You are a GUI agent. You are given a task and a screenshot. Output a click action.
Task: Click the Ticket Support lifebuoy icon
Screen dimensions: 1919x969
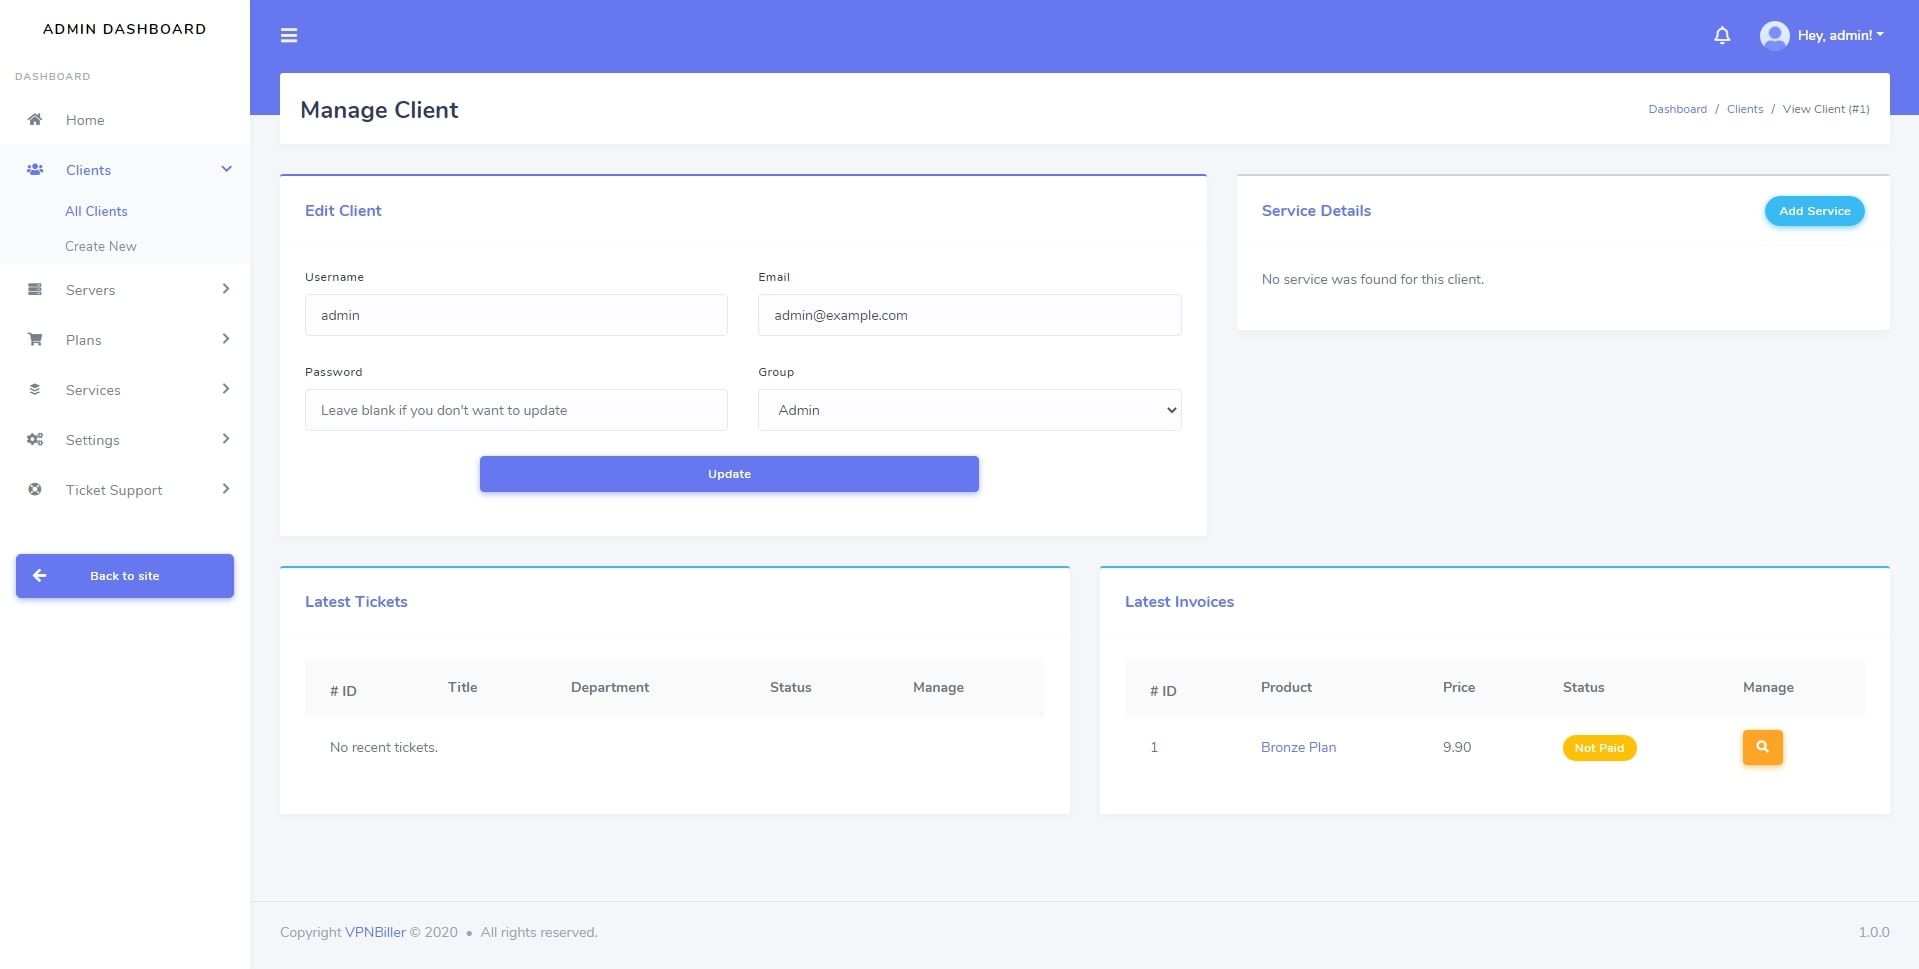[35, 490]
